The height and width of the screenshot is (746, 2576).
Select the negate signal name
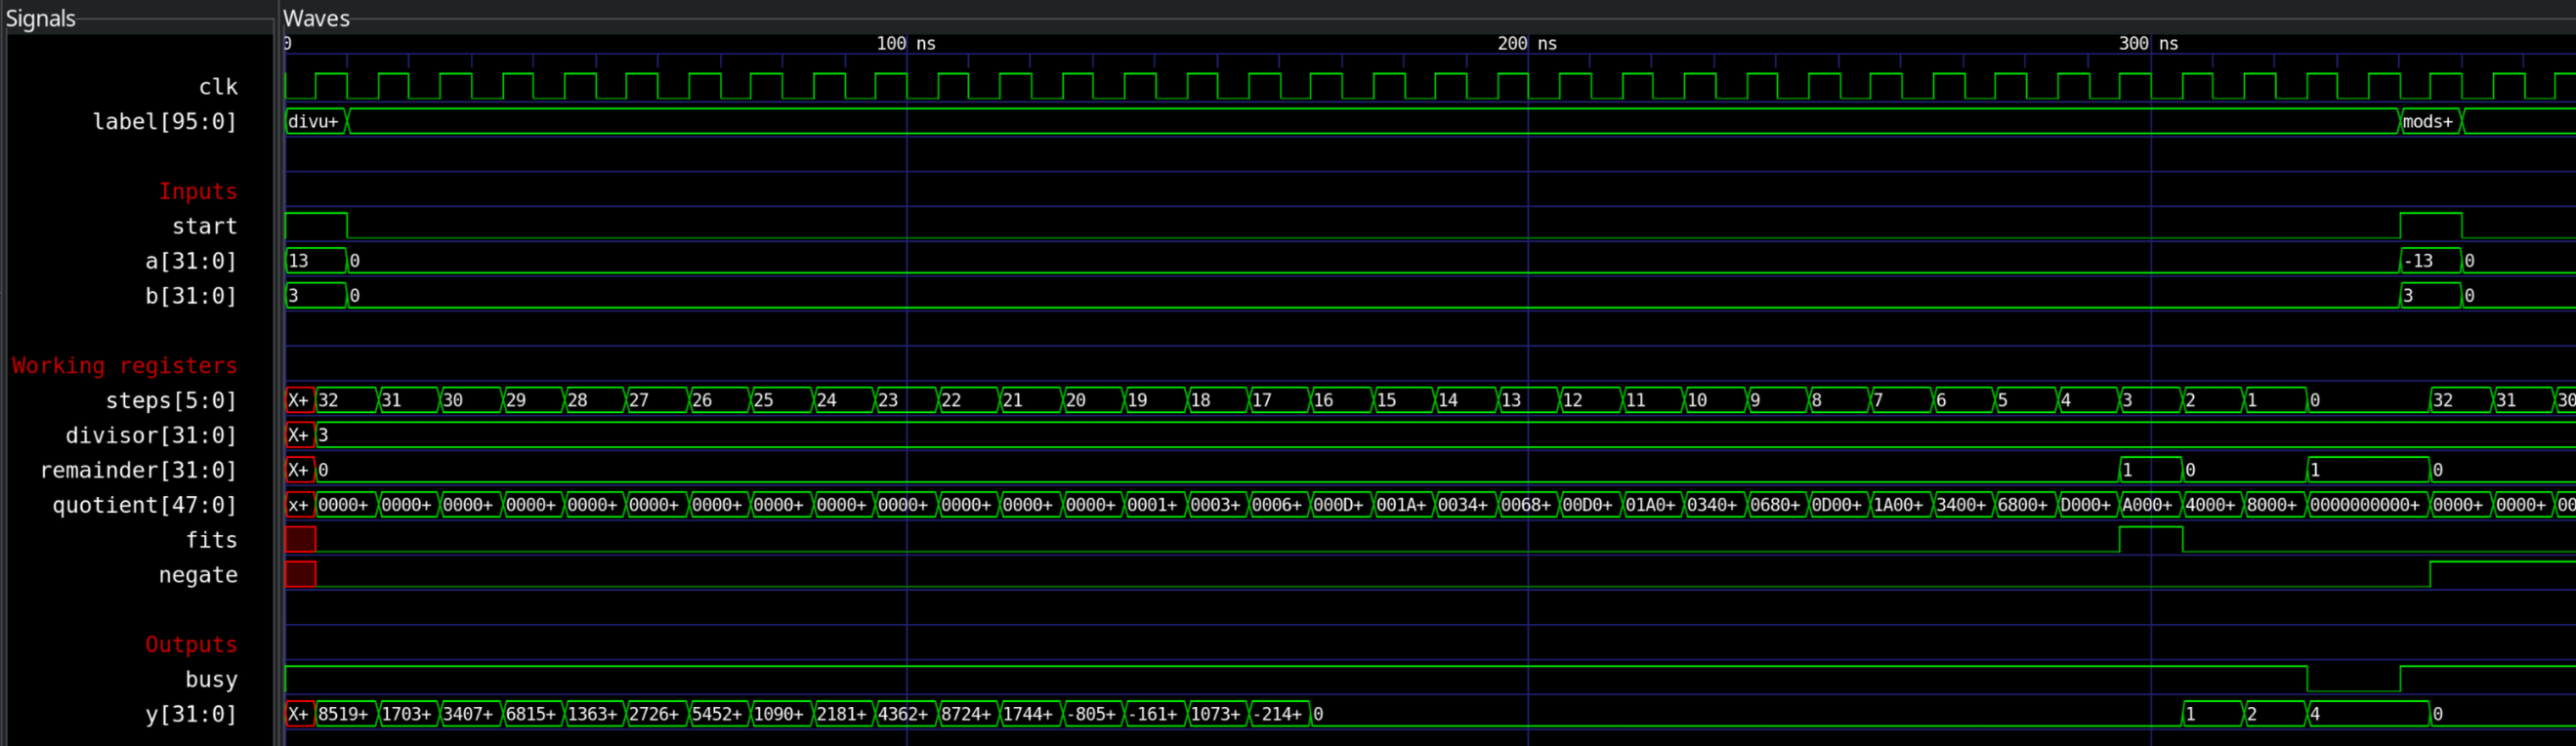pyautogui.click(x=198, y=575)
